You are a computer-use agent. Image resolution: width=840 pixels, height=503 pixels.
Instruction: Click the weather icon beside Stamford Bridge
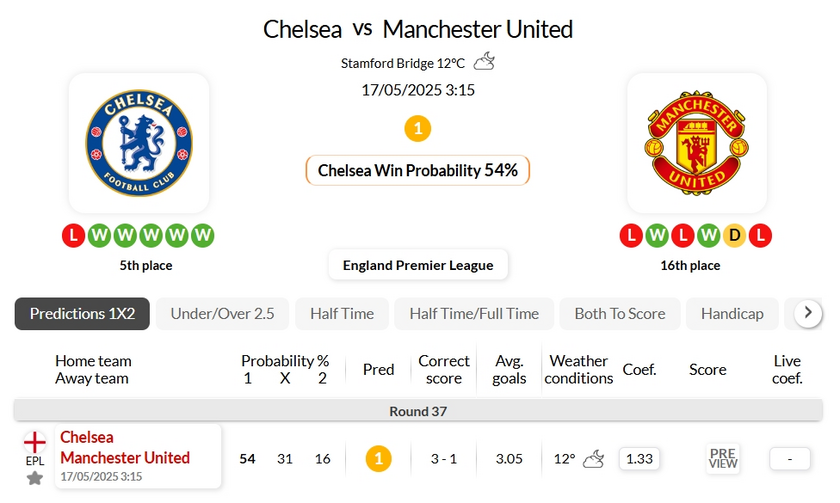(x=484, y=62)
